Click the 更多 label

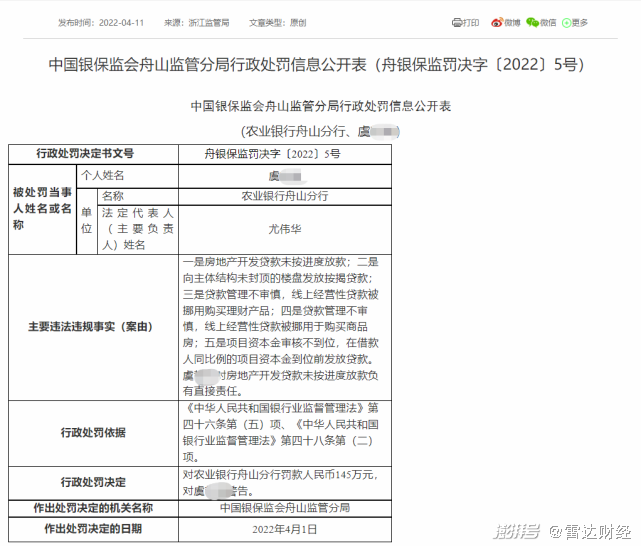[579, 22]
